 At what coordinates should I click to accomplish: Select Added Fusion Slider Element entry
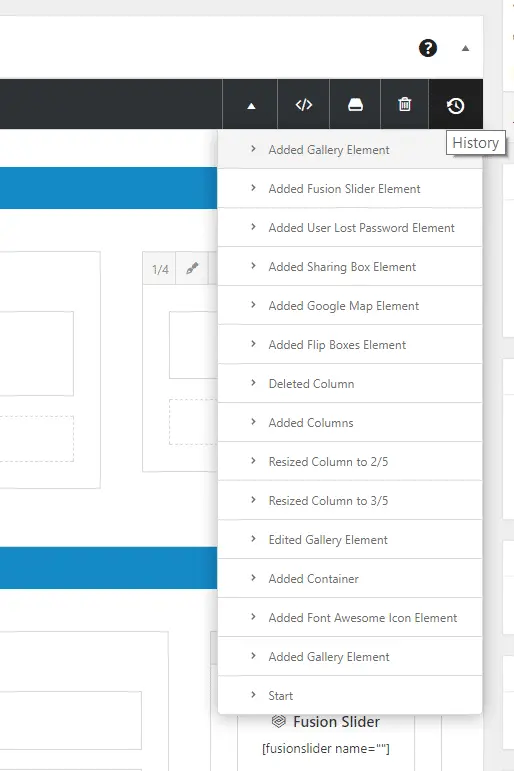[x=350, y=189]
